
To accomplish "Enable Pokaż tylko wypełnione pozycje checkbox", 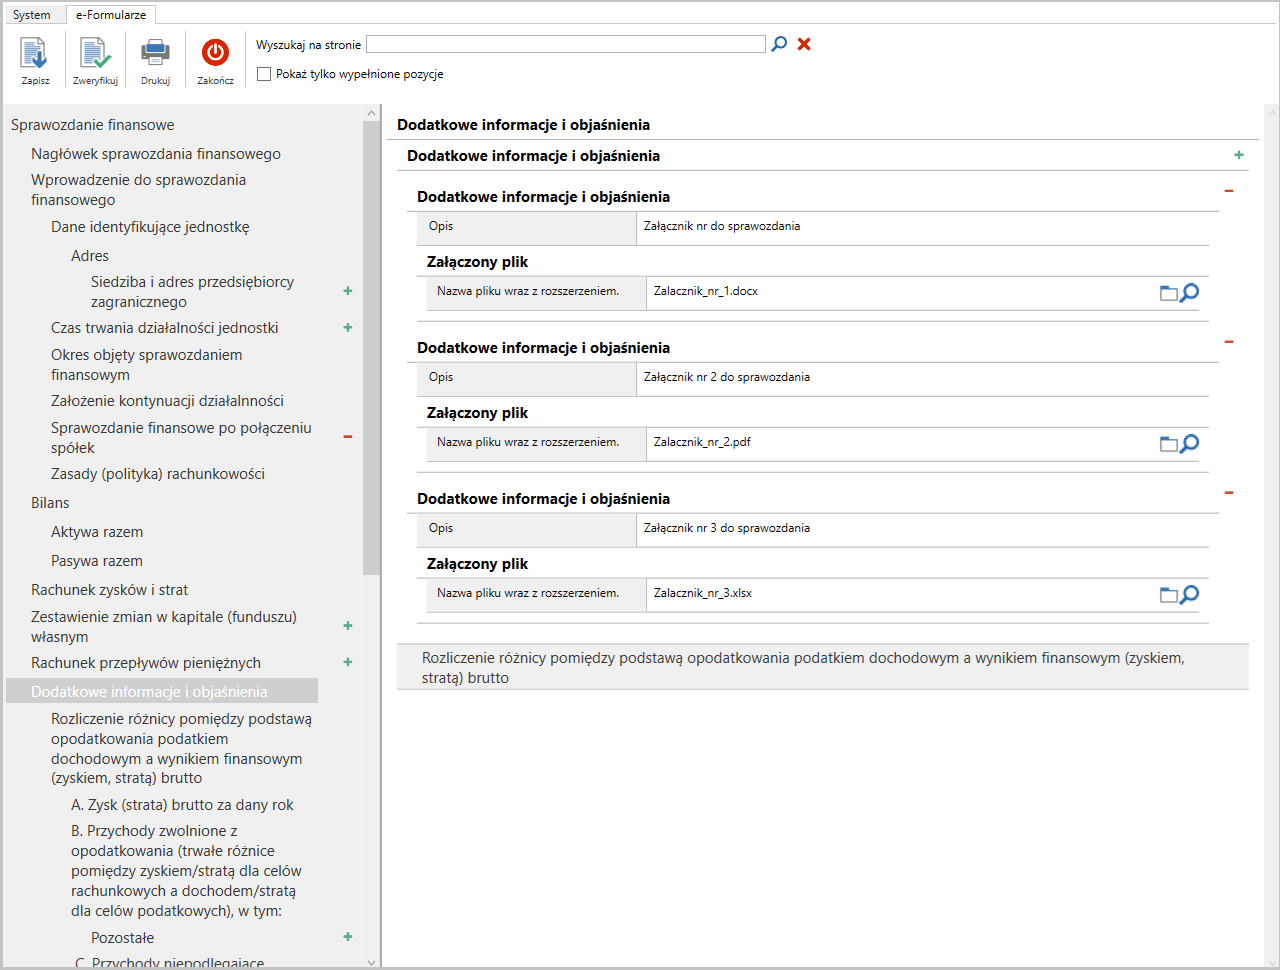I will (264, 73).
